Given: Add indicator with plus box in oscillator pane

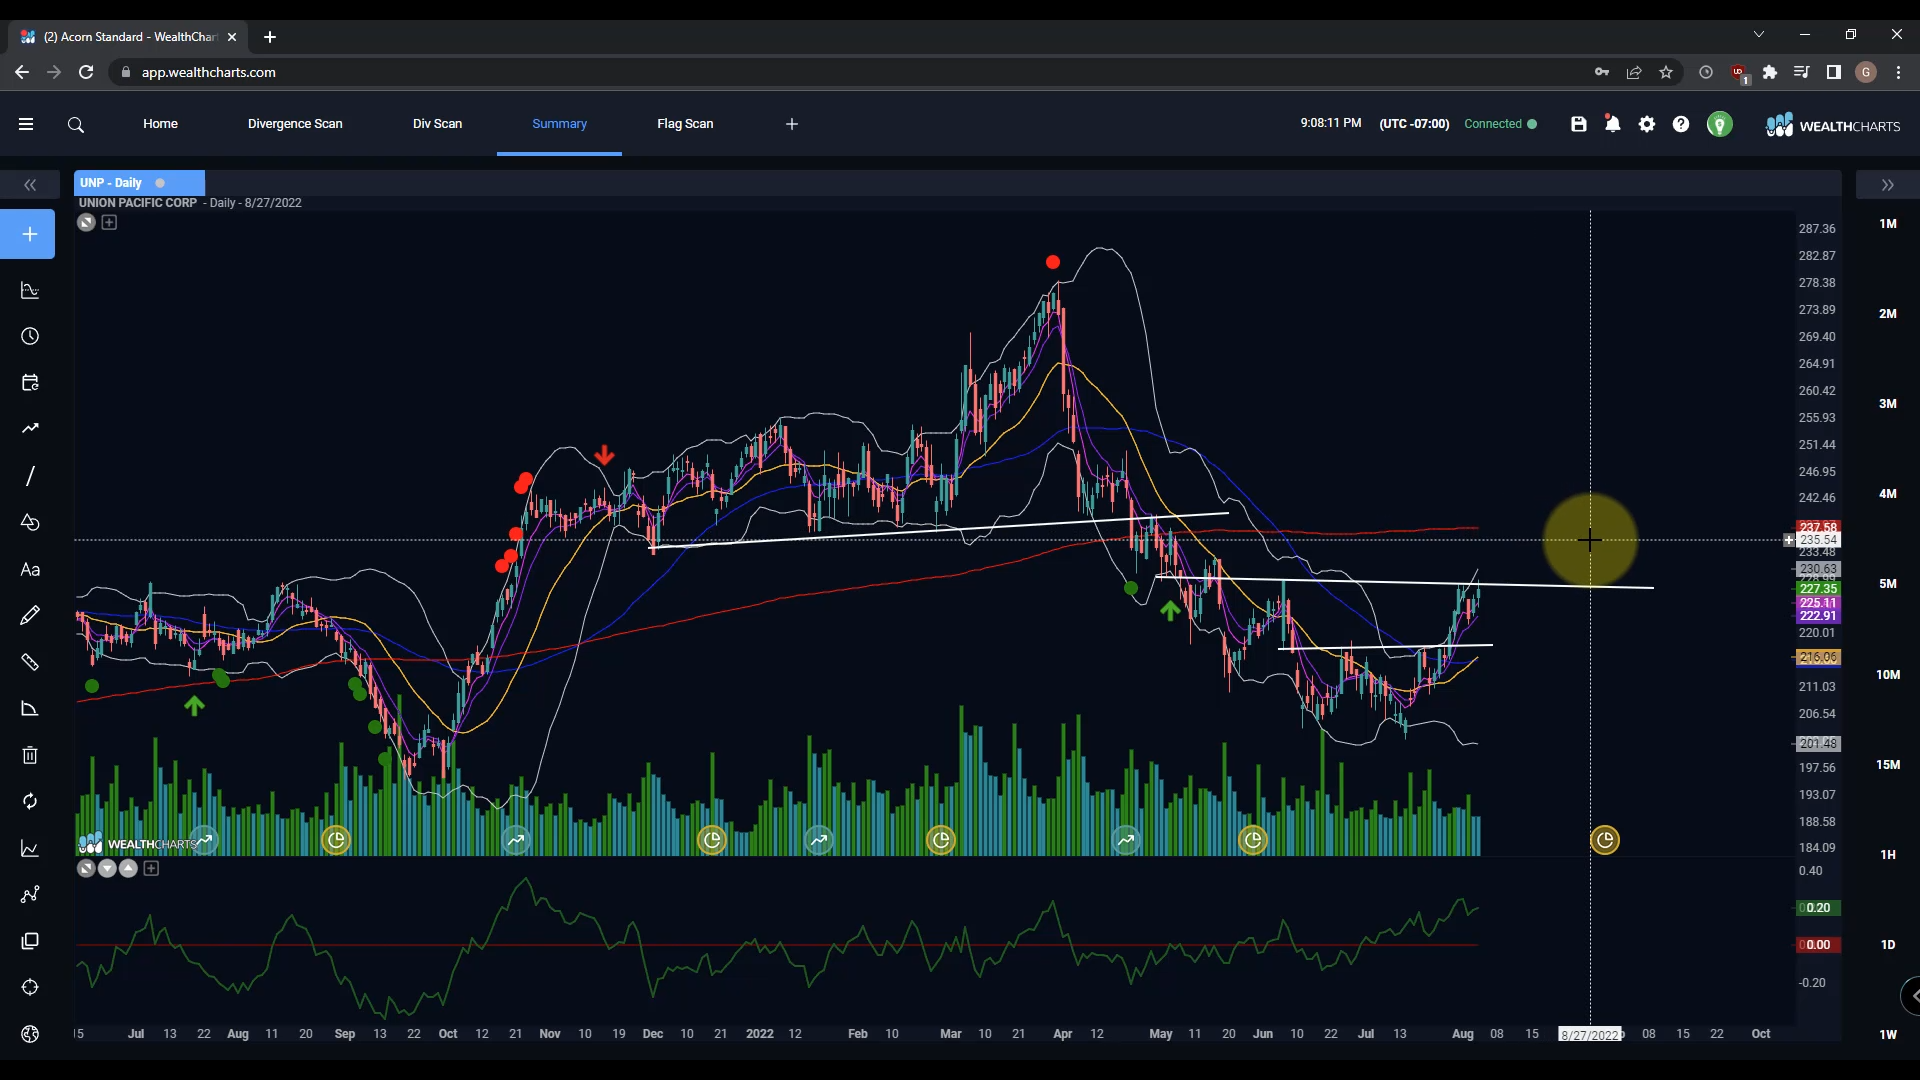Looking at the screenshot, I should (151, 869).
